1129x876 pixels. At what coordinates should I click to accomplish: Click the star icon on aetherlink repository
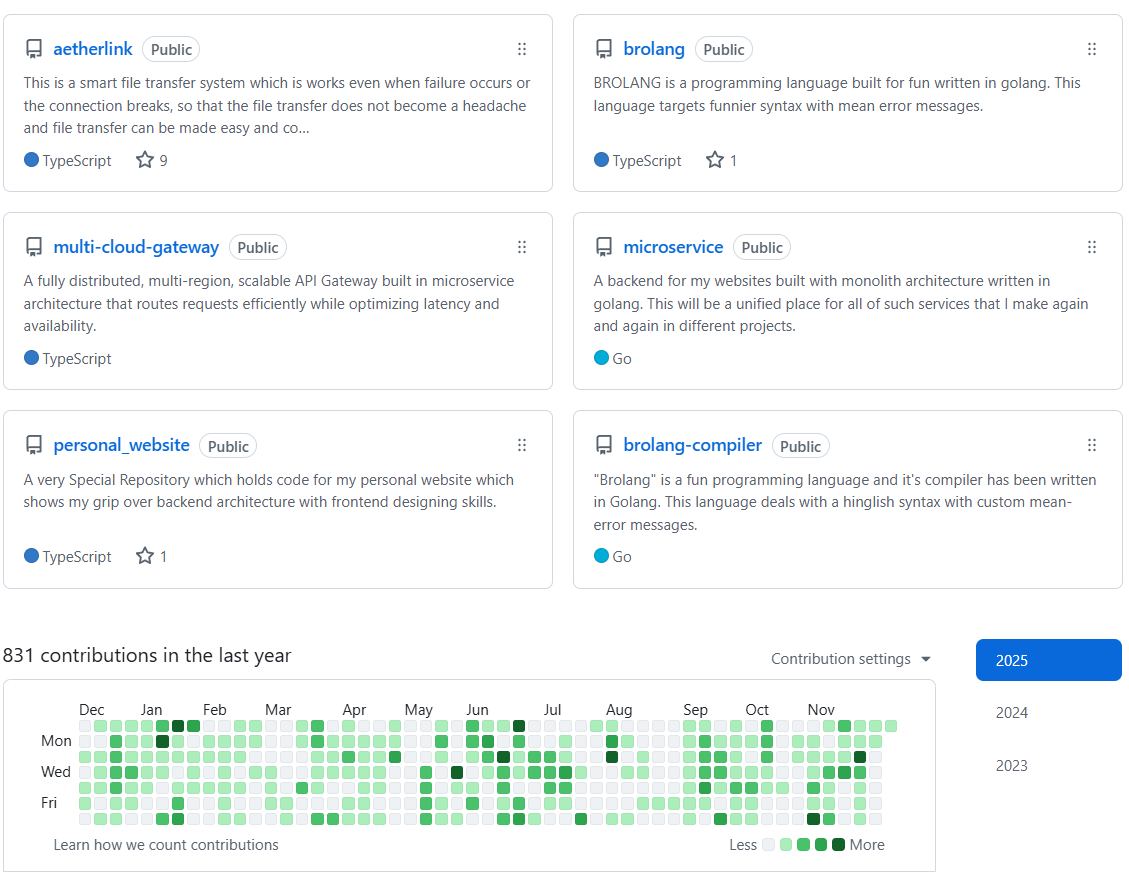pyautogui.click(x=145, y=160)
